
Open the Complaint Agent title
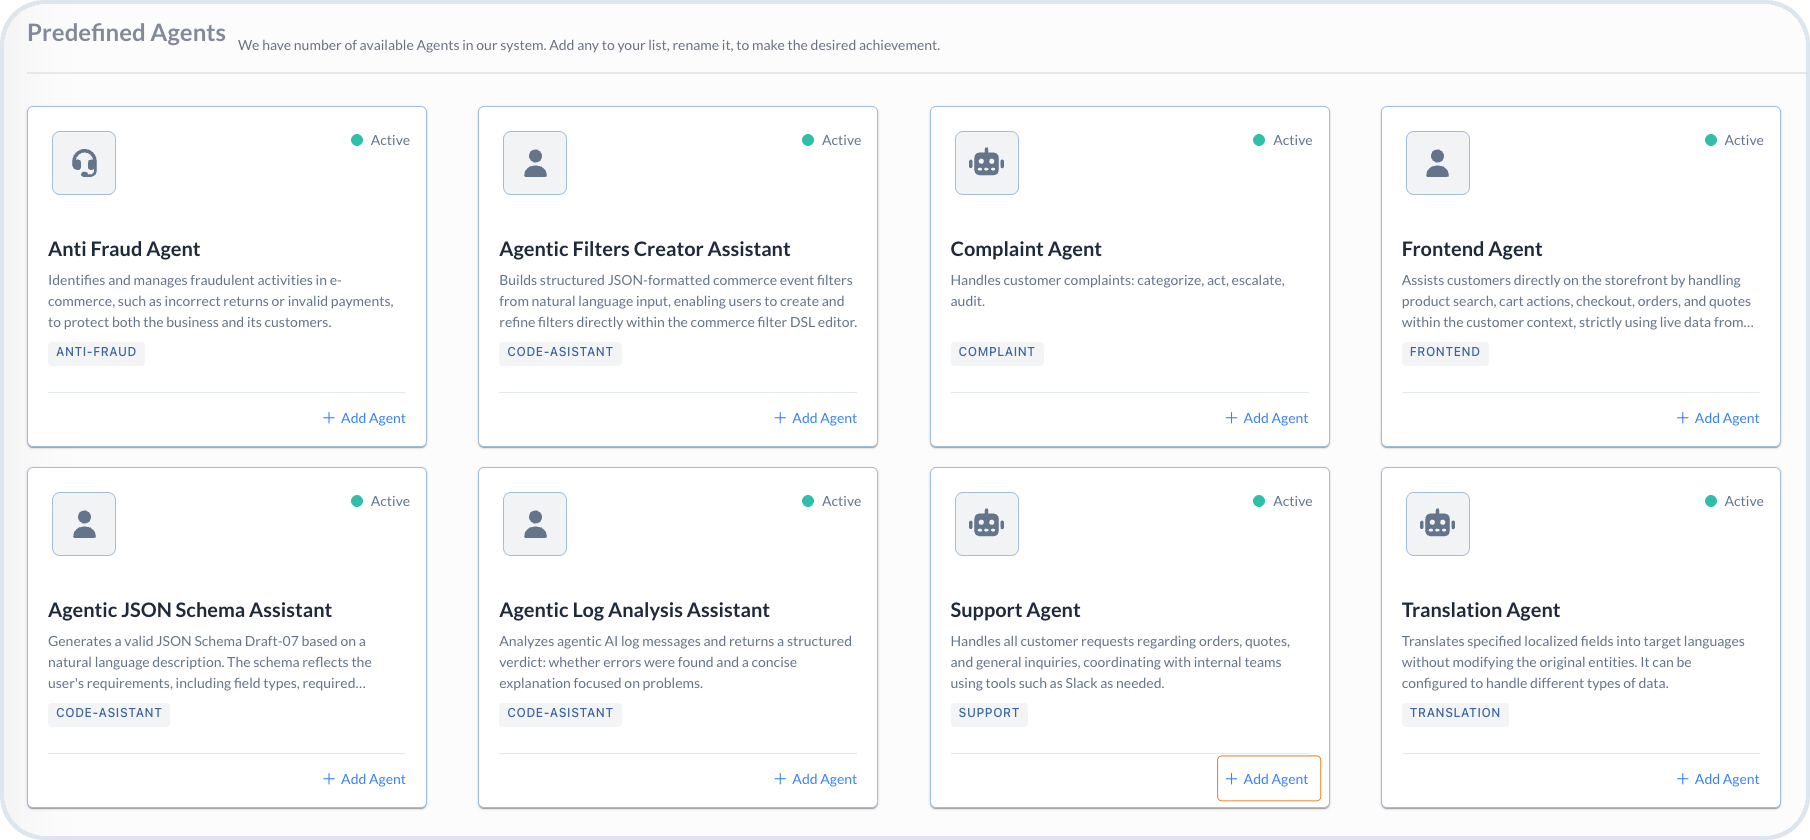[1026, 249]
